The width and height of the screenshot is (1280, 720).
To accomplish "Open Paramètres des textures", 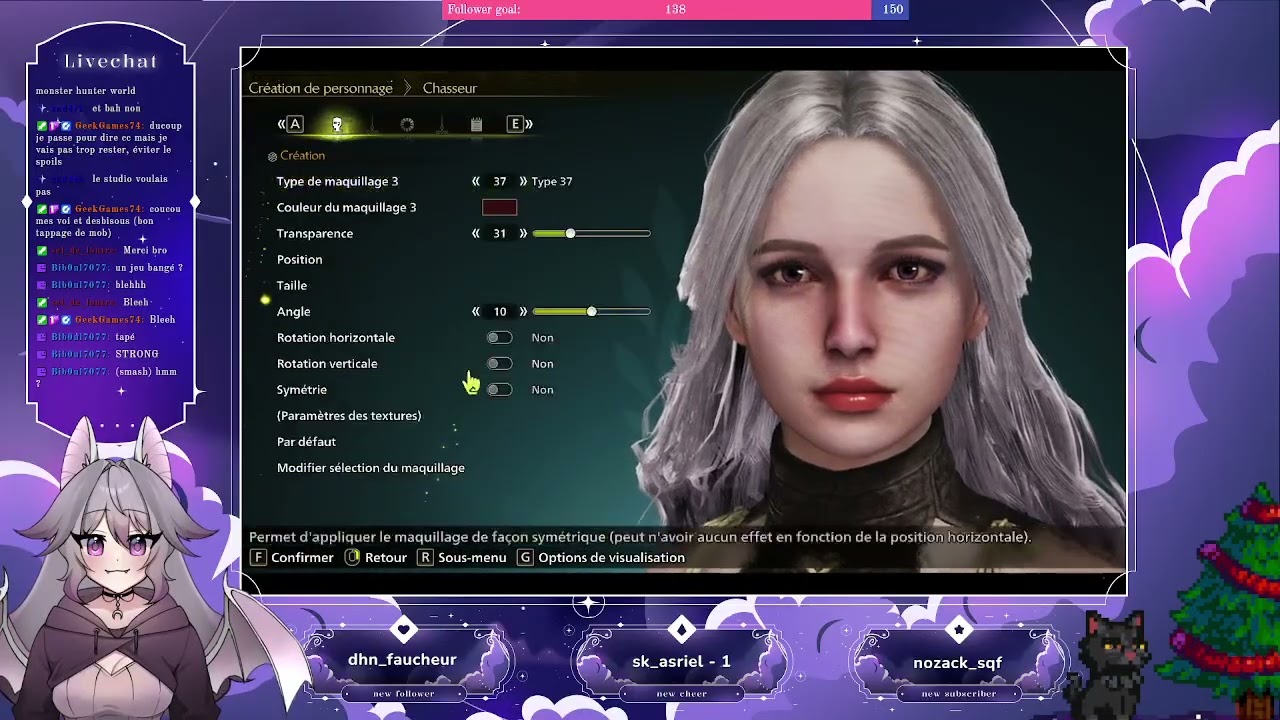I will click(x=349, y=416).
